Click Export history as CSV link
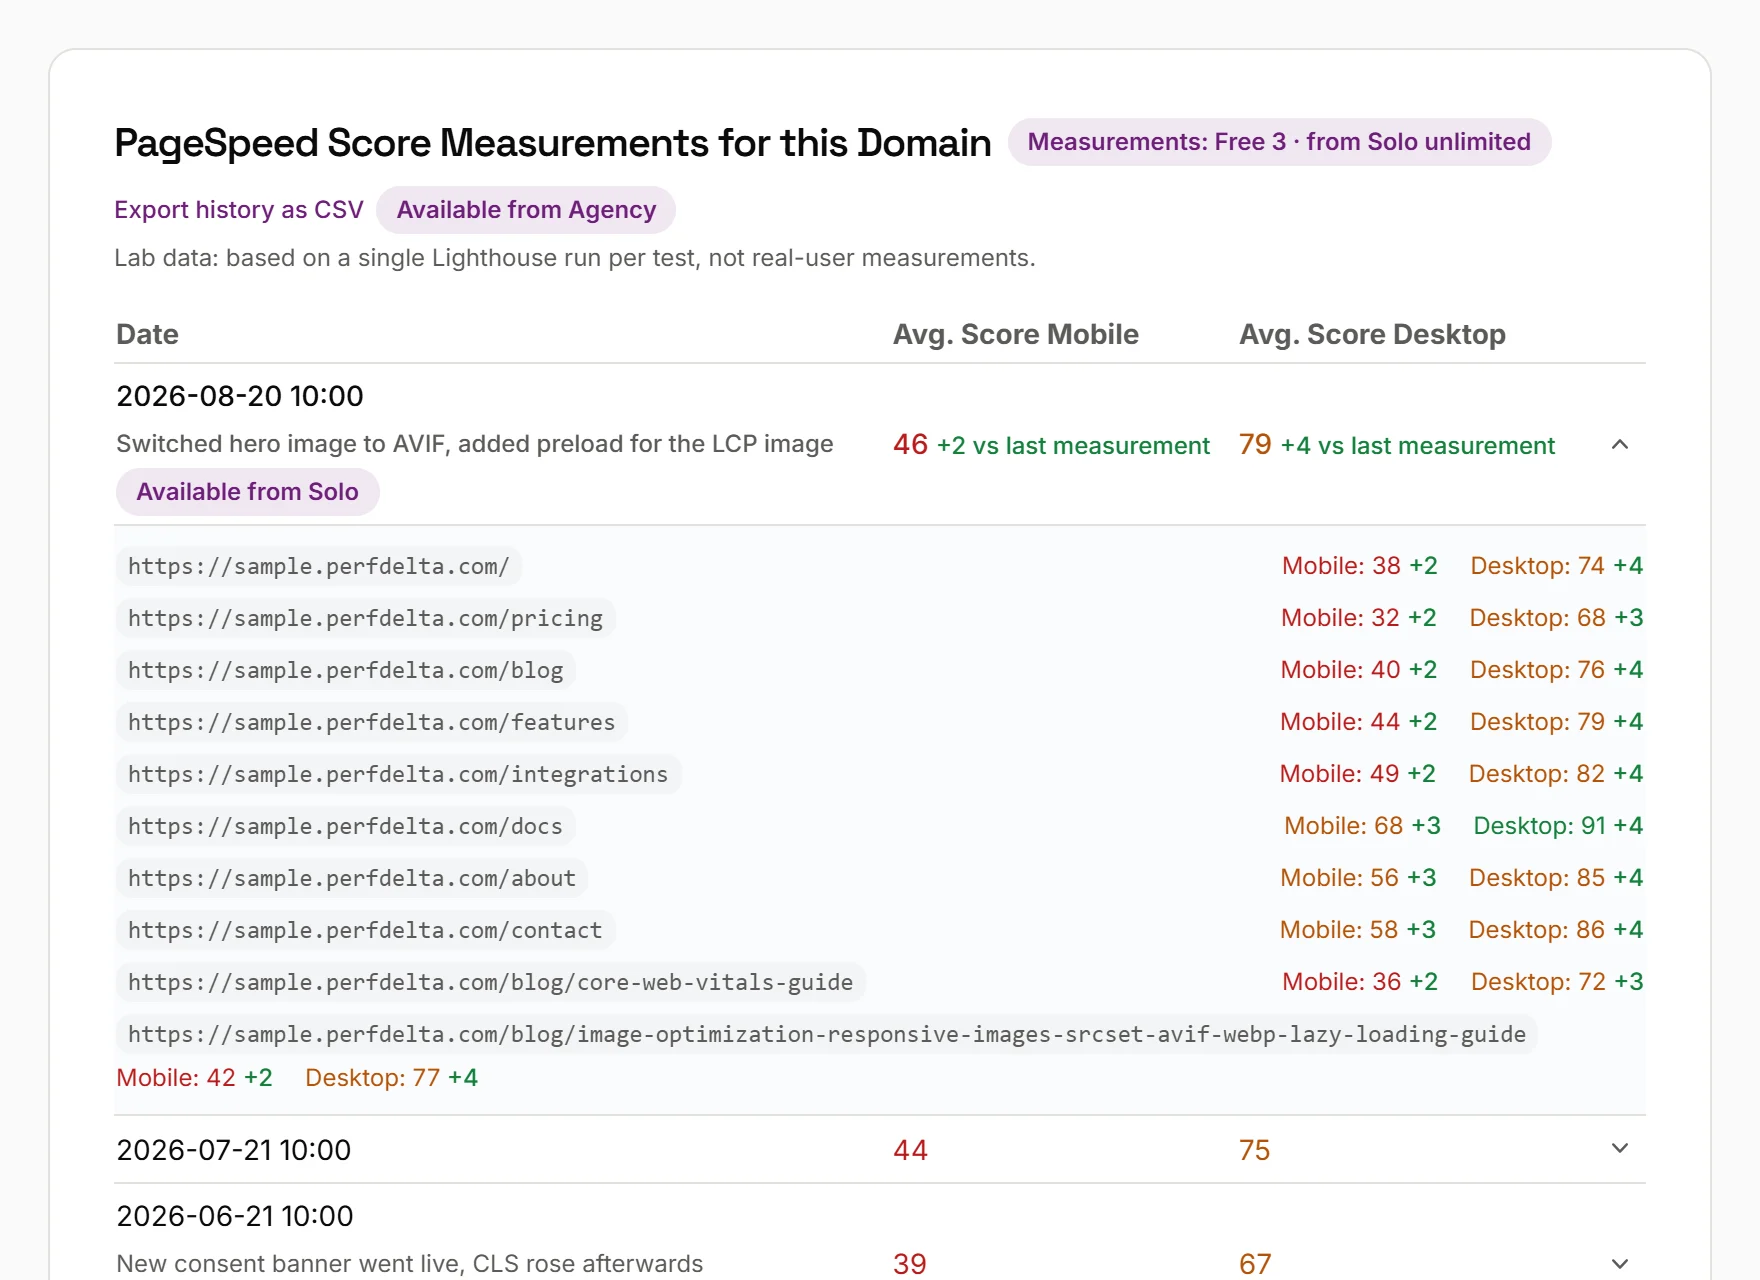Screen dimensions: 1760x1280 pyautogui.click(x=239, y=210)
